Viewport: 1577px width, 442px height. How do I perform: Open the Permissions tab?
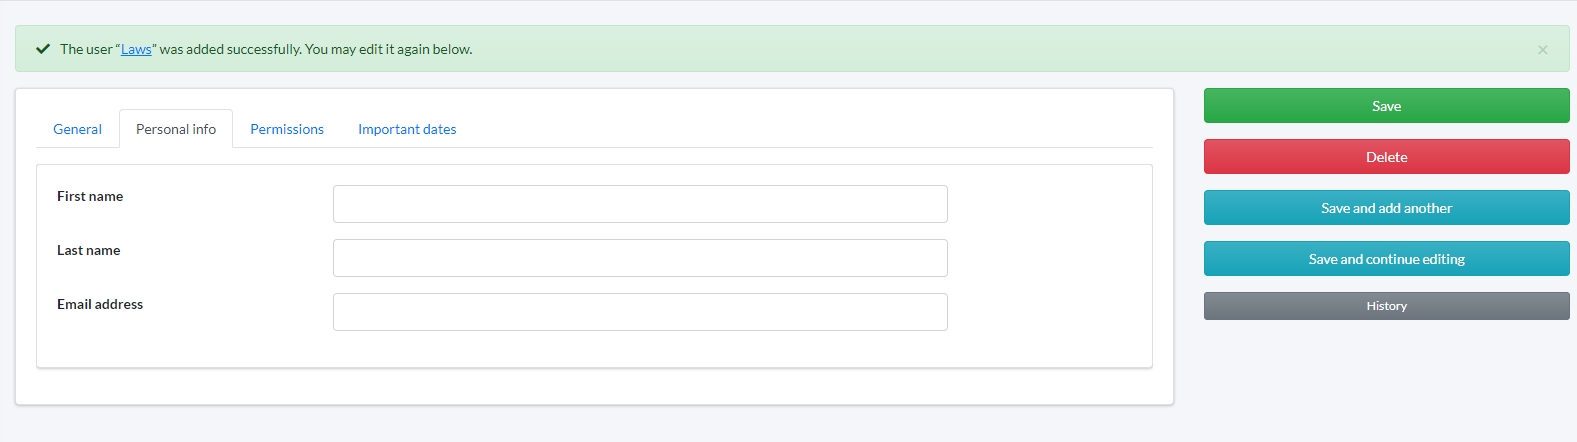coord(287,129)
